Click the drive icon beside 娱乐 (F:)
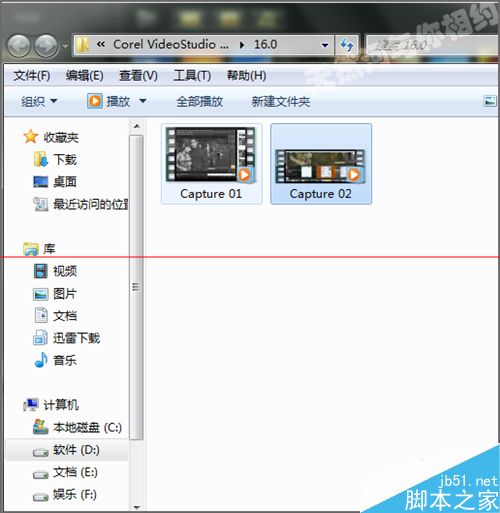Image resolution: width=500 pixels, height=513 pixels. 41,497
